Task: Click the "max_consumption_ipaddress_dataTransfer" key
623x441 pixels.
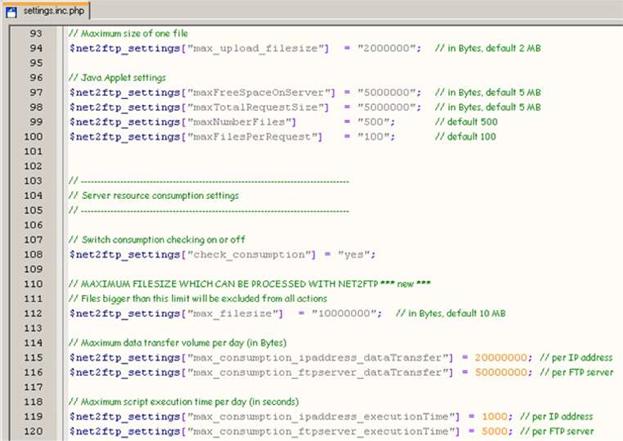Action: coord(320,358)
